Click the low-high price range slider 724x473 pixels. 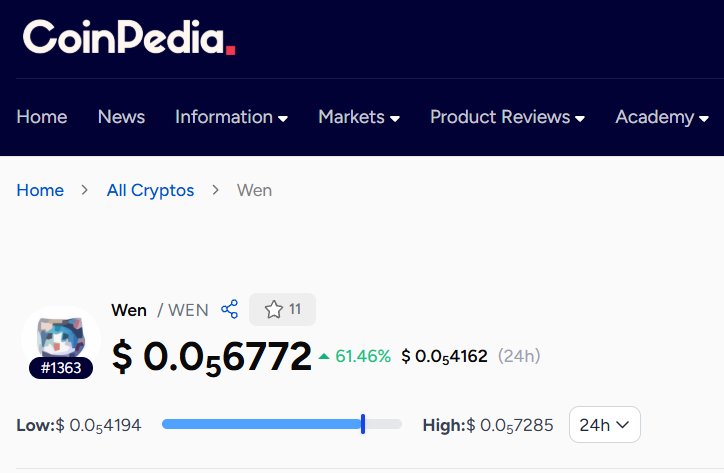282,424
